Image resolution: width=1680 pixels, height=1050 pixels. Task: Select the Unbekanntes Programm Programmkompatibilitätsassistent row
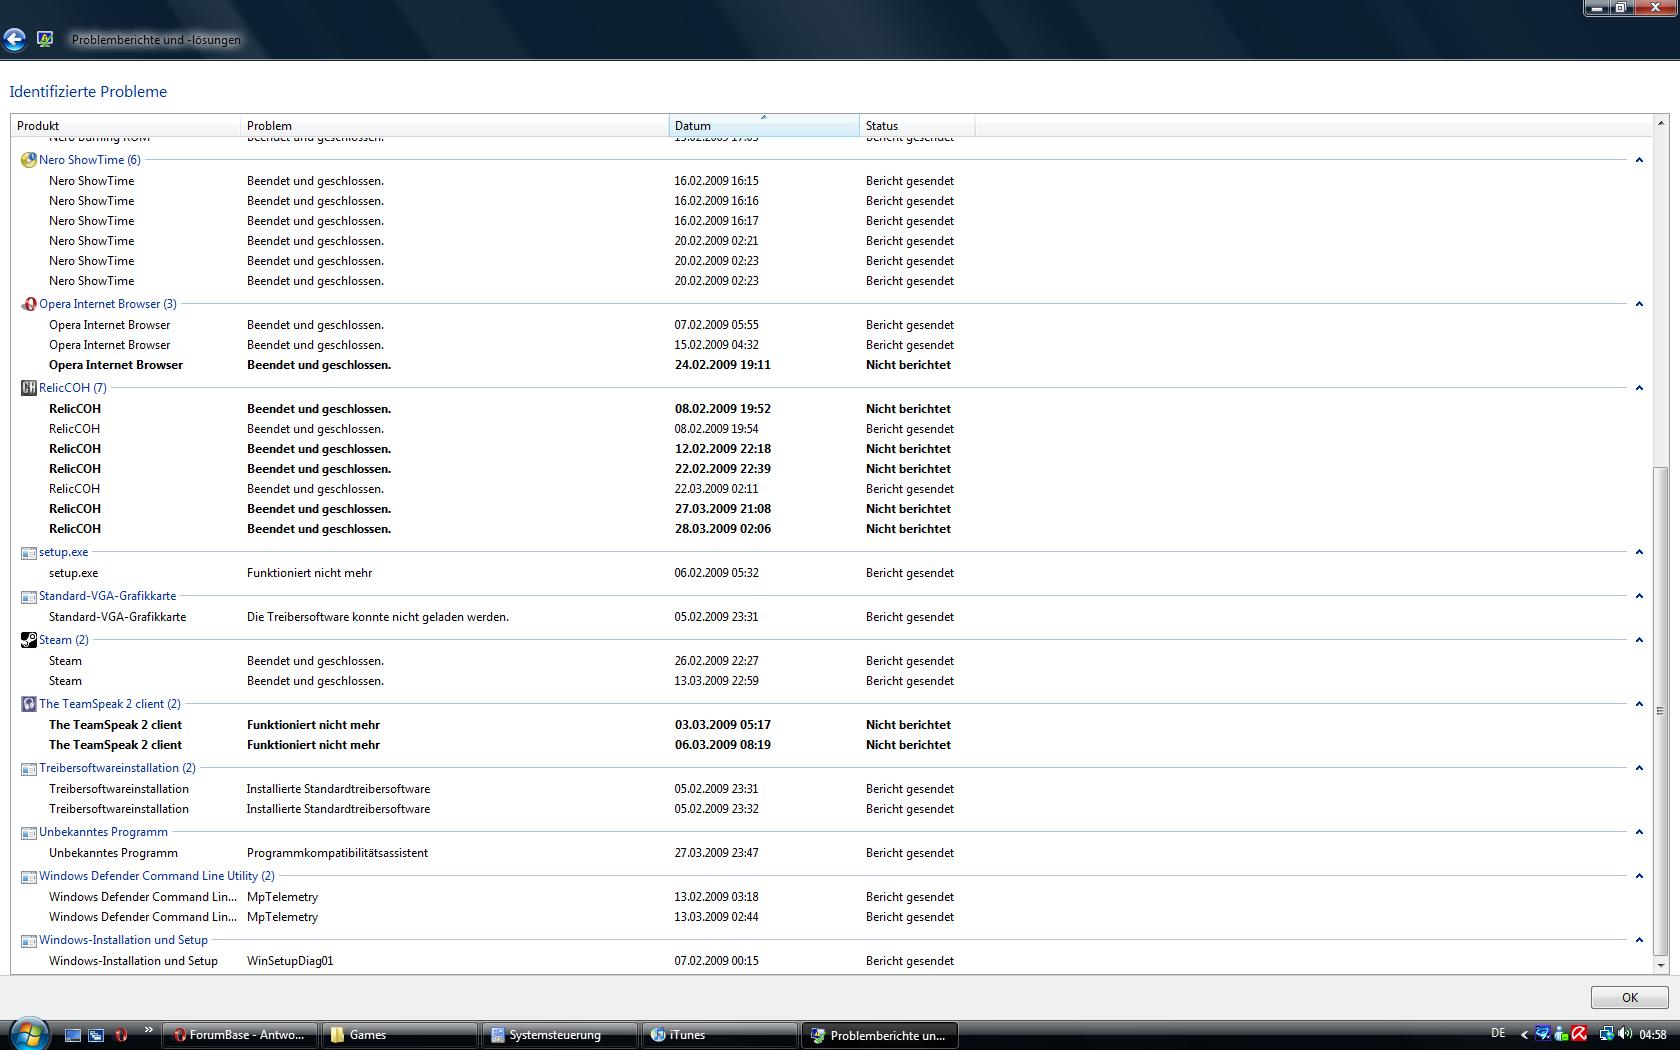pyautogui.click(x=832, y=853)
